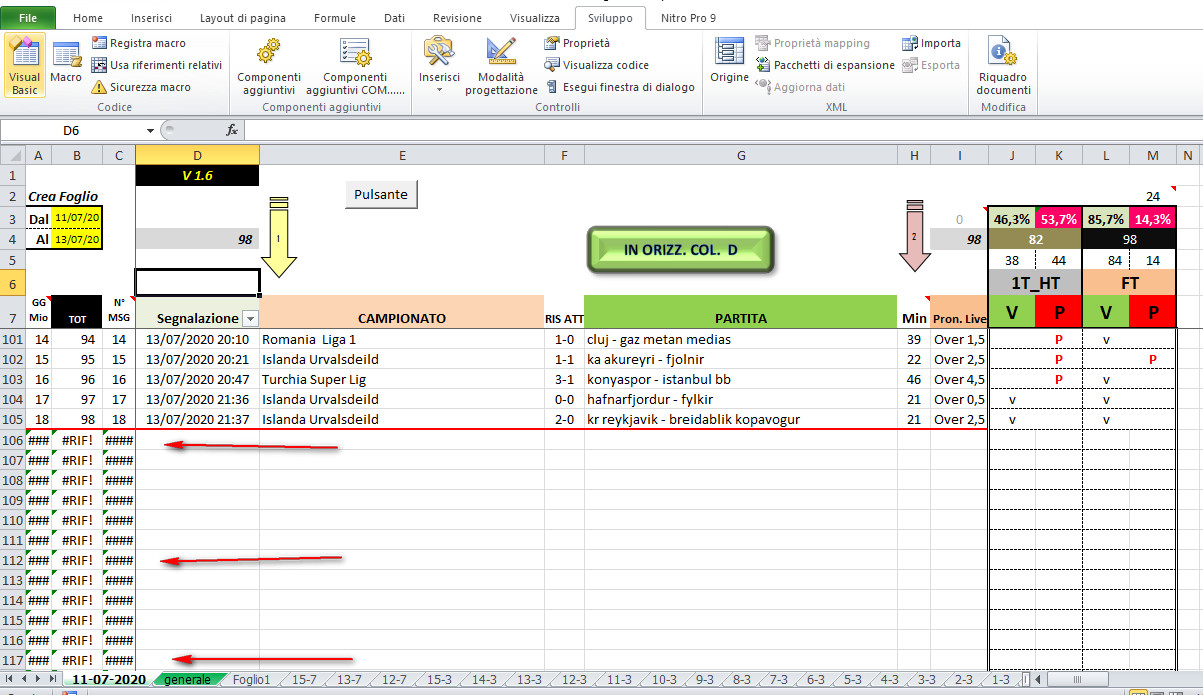The width and height of the screenshot is (1203, 695).
Task: Switch to the 15-7 sheet tab
Action: click(x=305, y=679)
